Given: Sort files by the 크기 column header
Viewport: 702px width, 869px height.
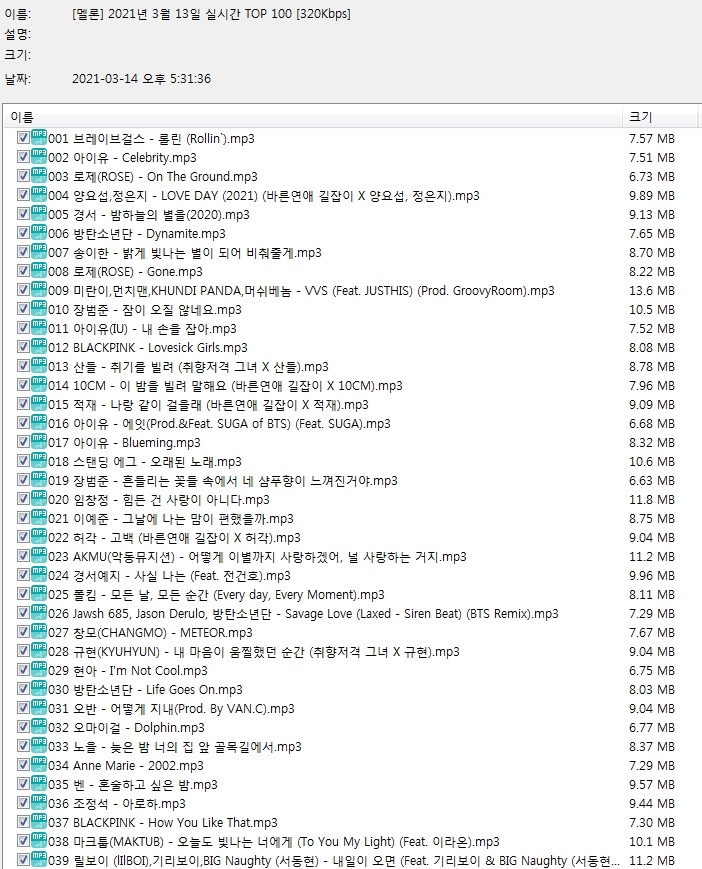Looking at the screenshot, I should point(659,117).
